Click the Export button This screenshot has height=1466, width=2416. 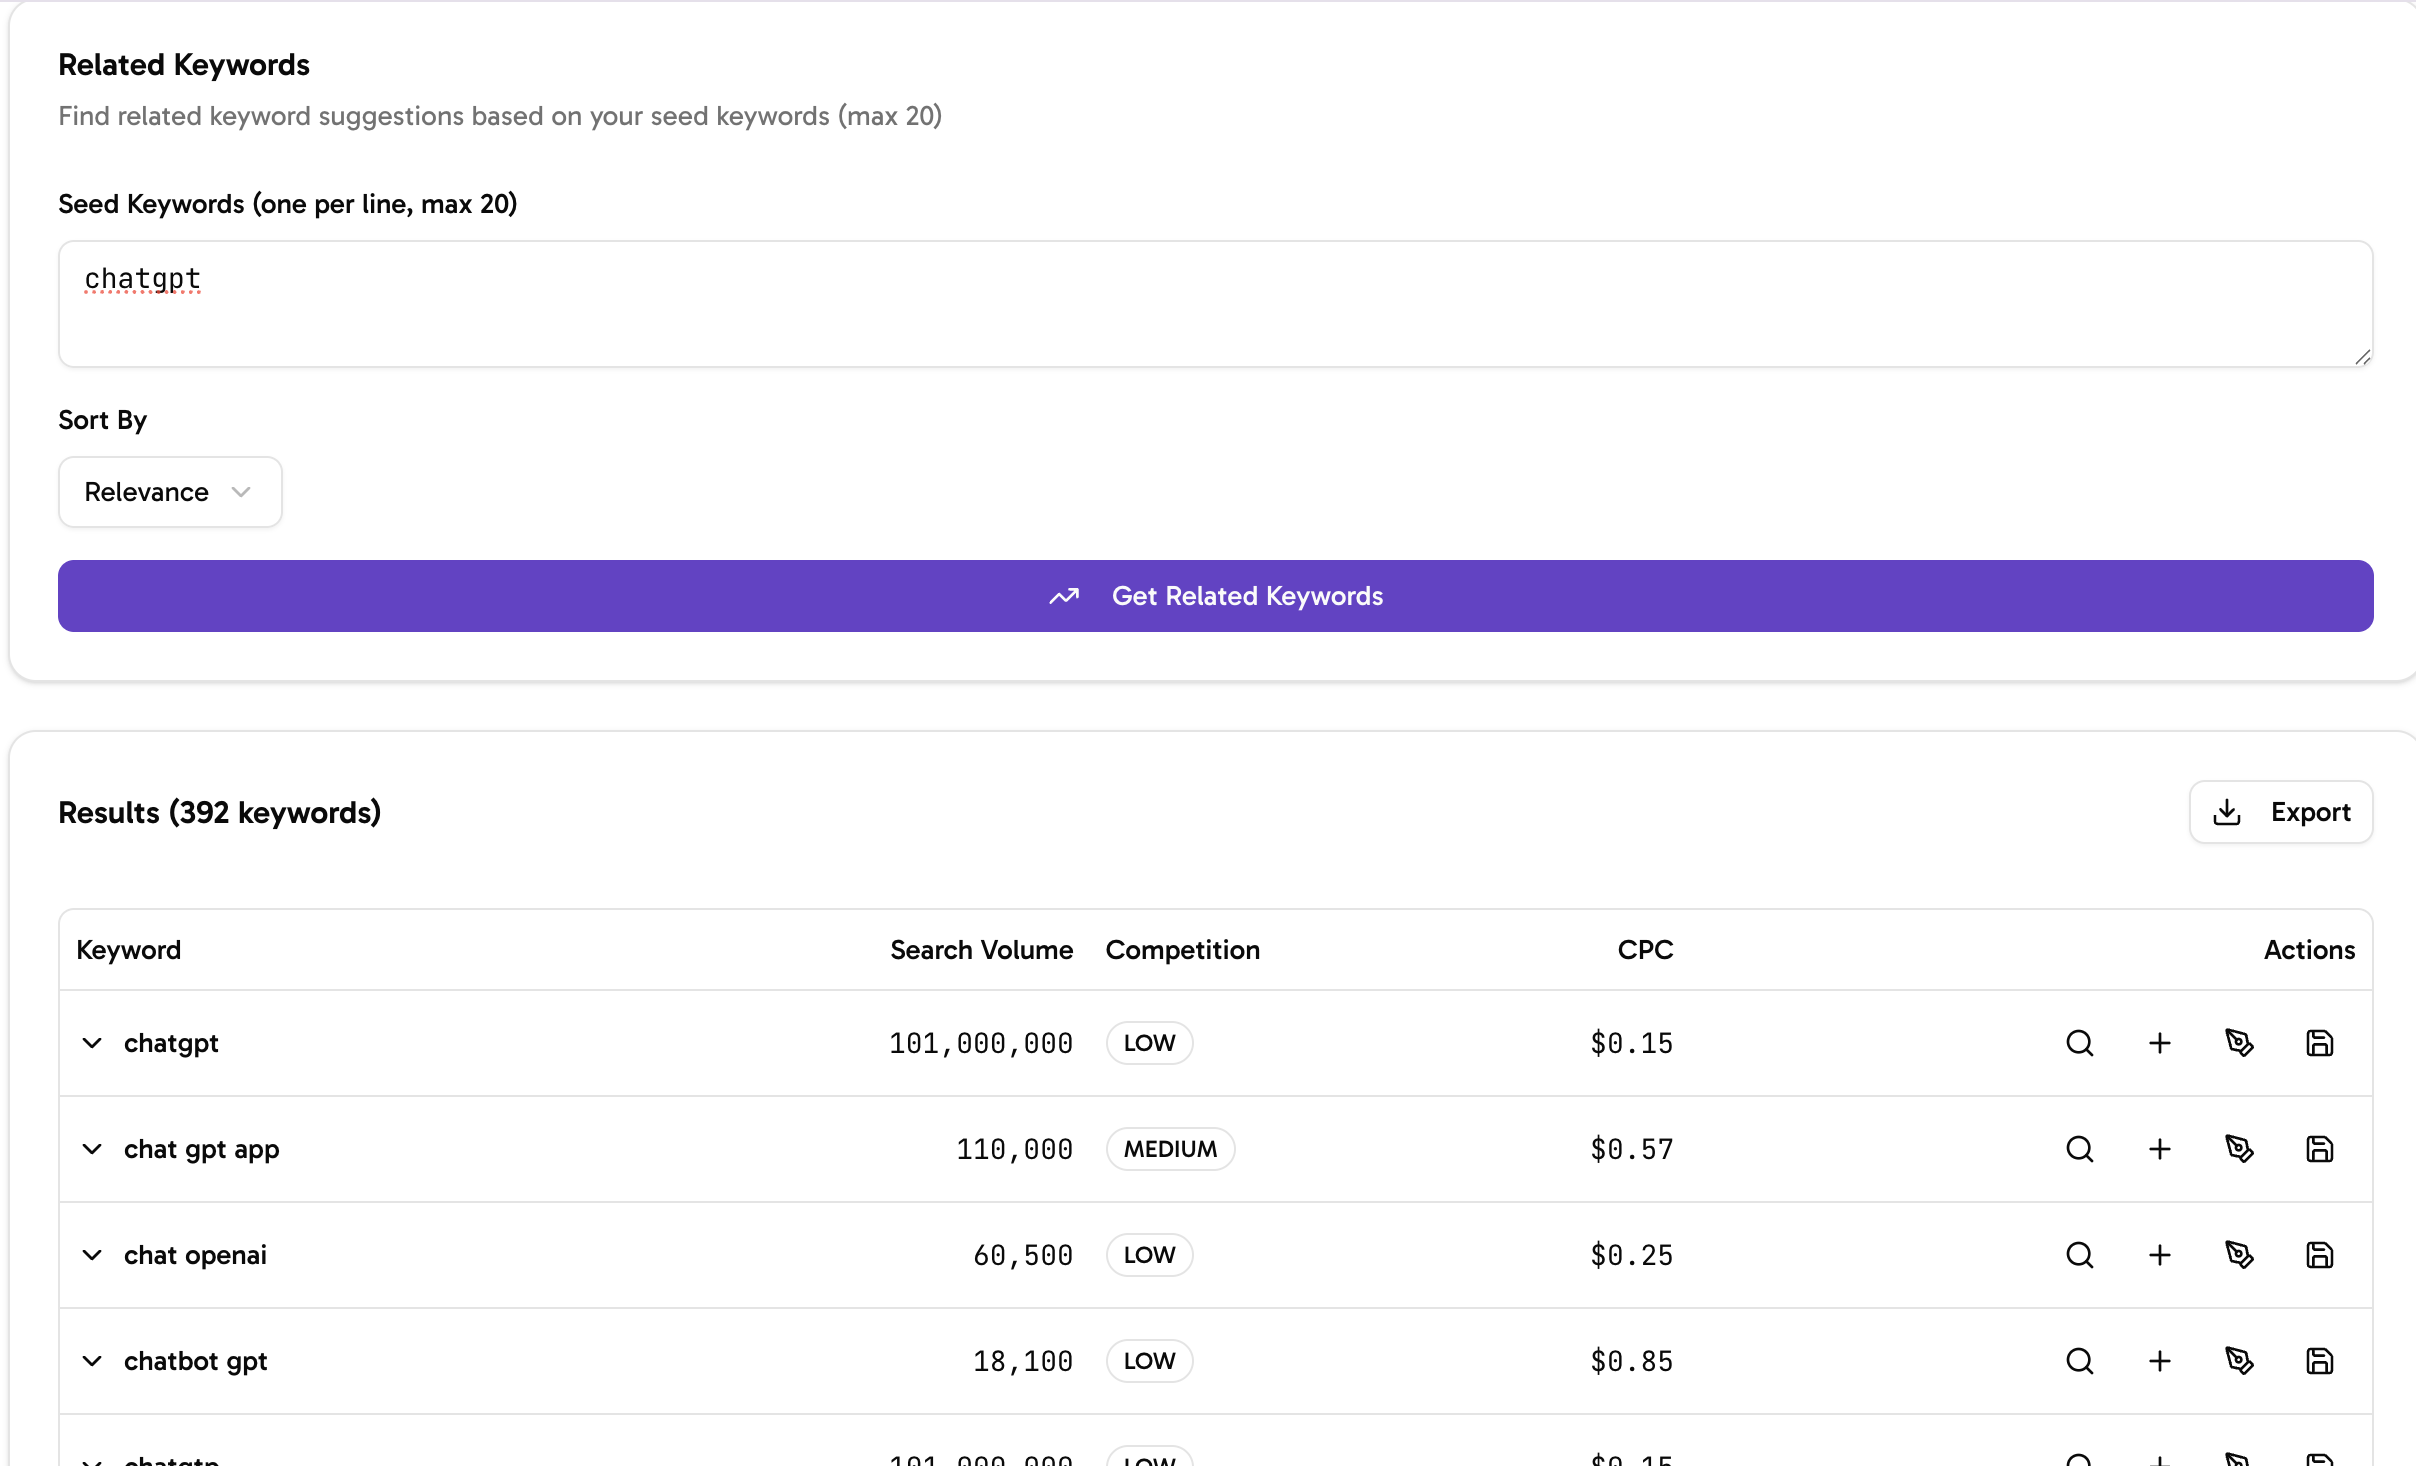[2281, 812]
